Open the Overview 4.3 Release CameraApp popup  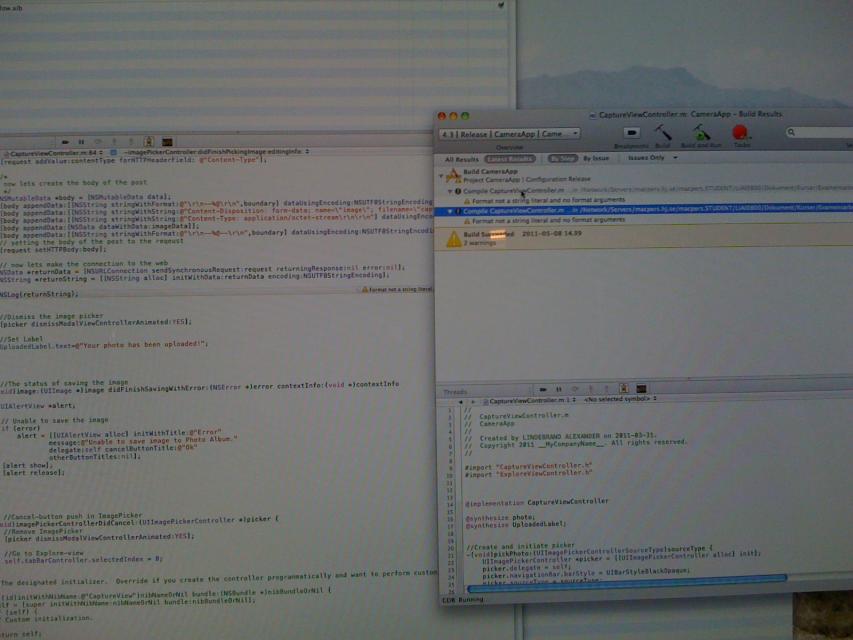tap(510, 133)
